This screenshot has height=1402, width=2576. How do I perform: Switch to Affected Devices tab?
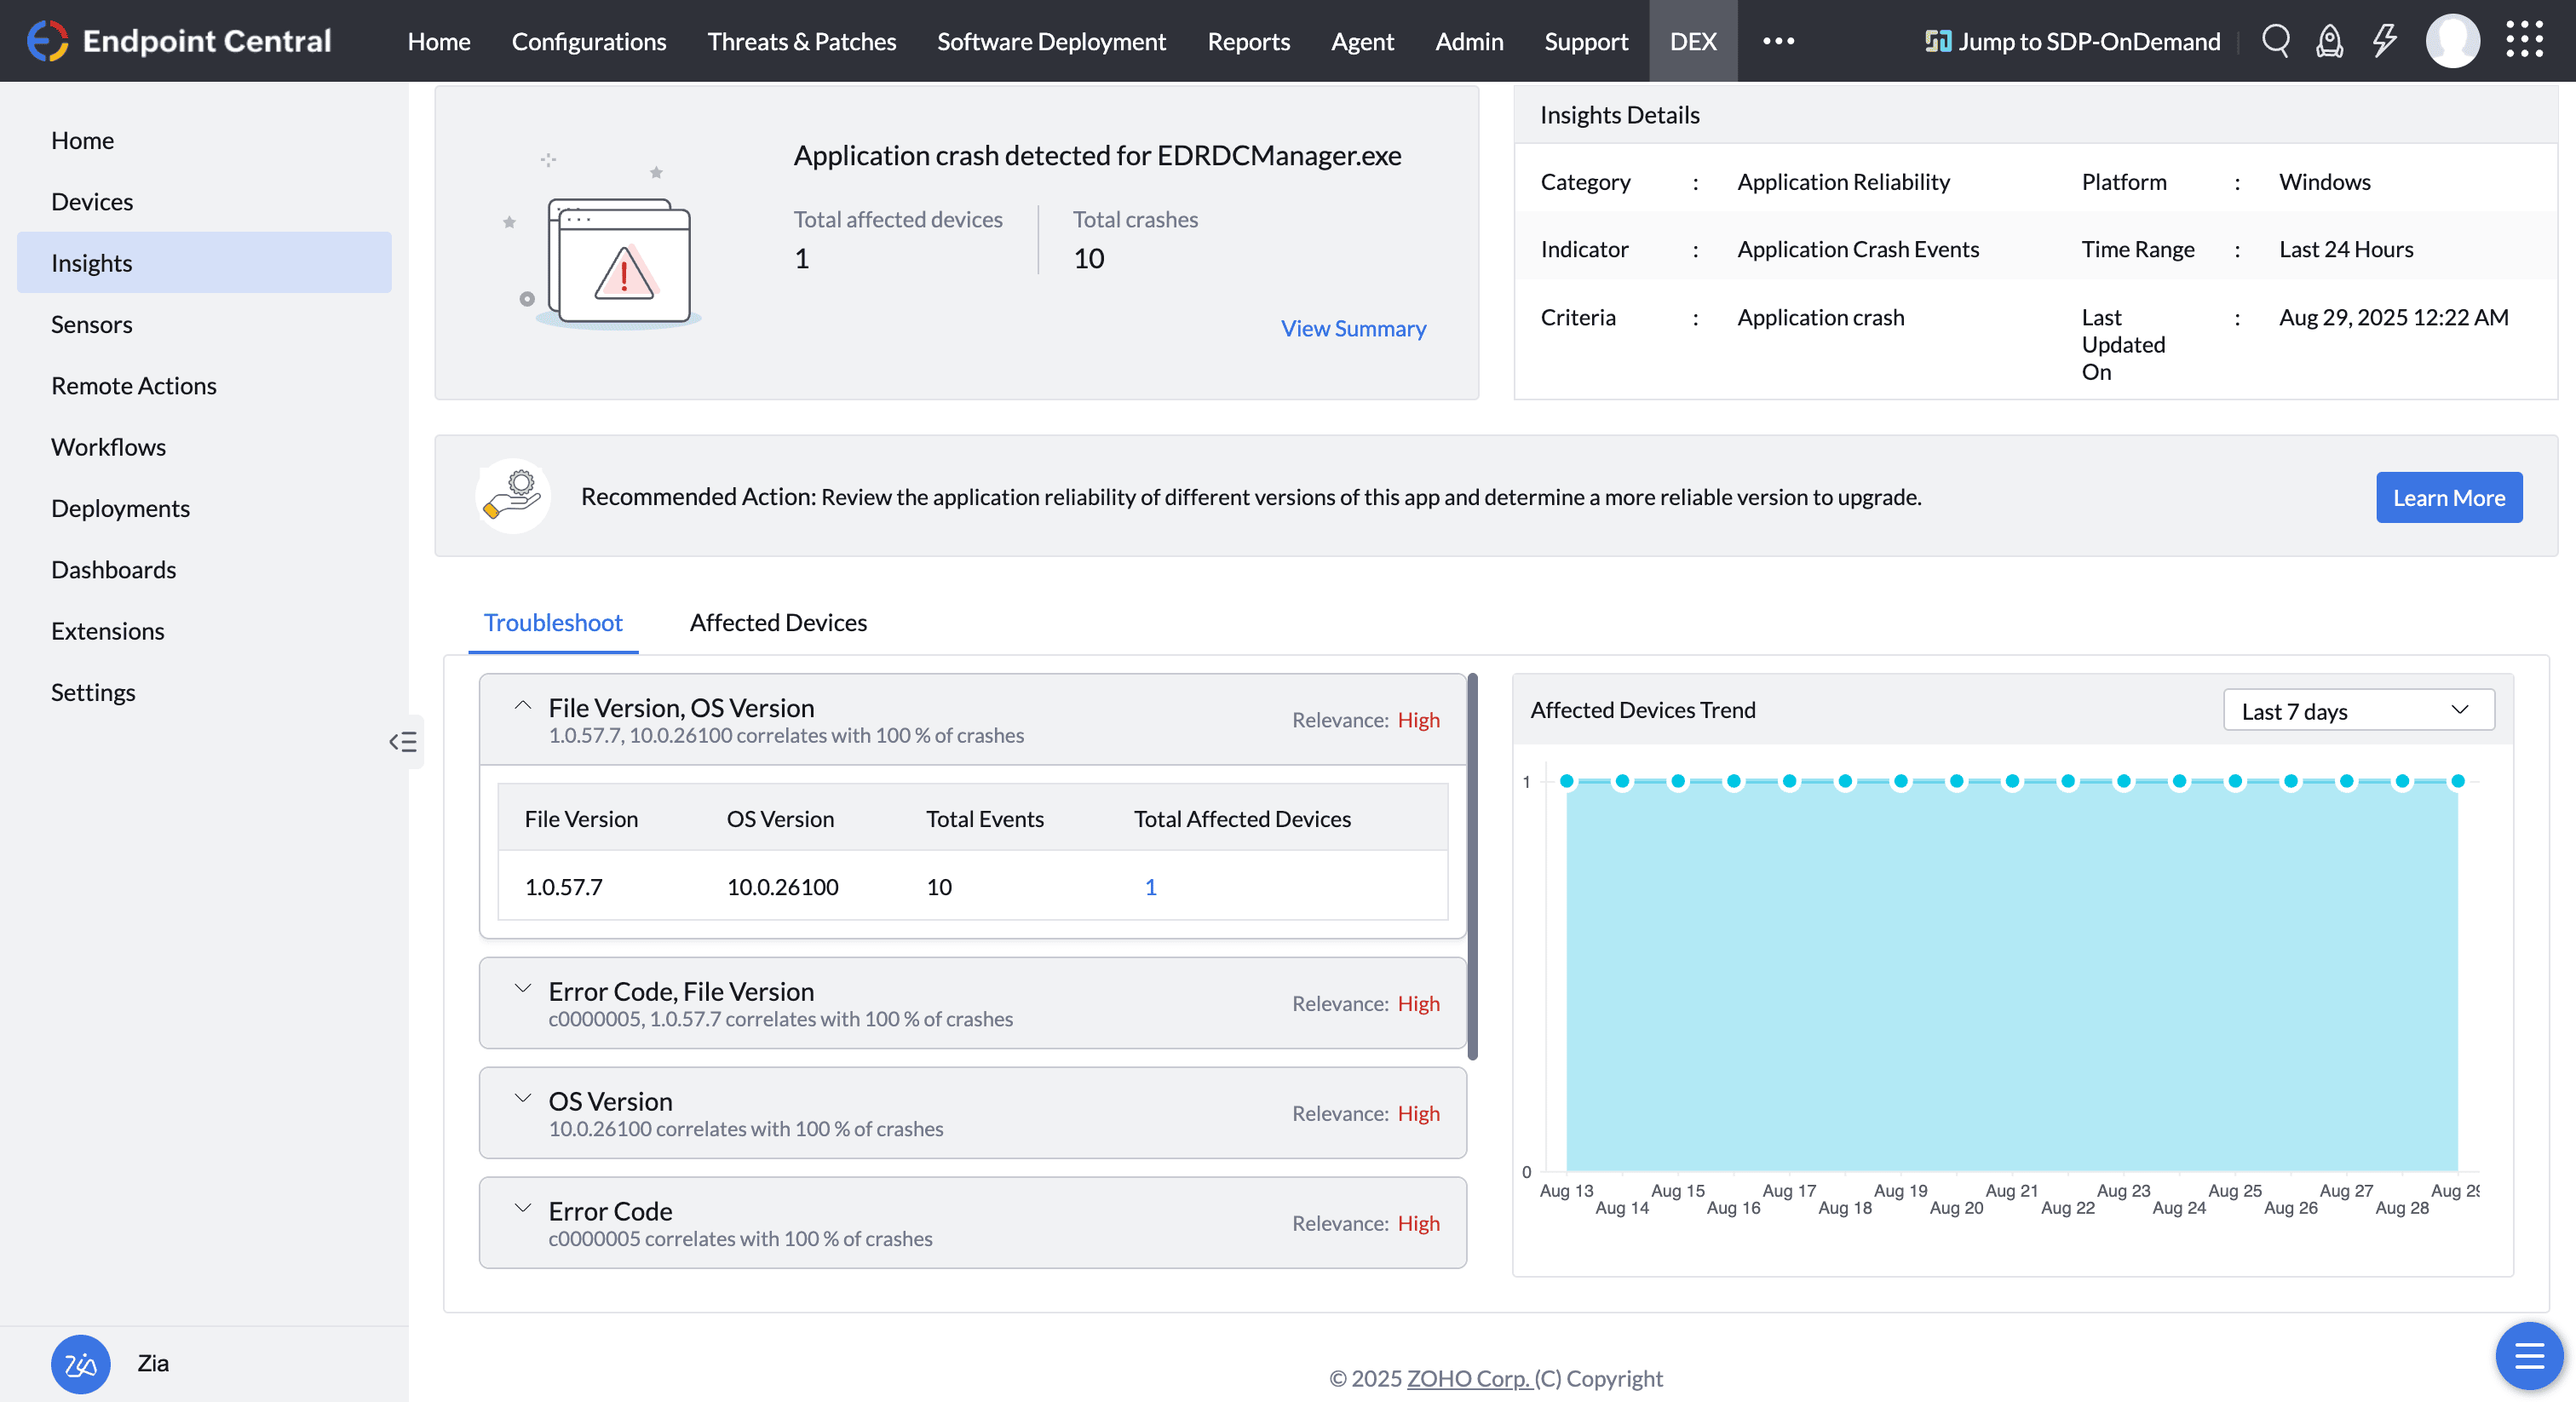[x=778, y=623]
